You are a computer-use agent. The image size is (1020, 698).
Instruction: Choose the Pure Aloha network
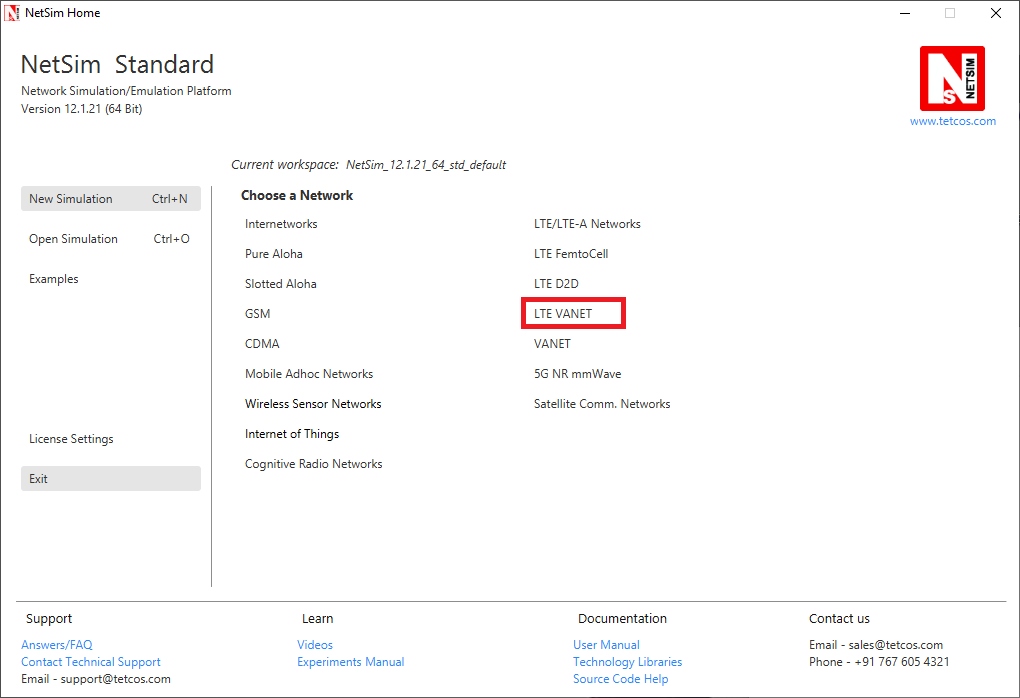[273, 254]
